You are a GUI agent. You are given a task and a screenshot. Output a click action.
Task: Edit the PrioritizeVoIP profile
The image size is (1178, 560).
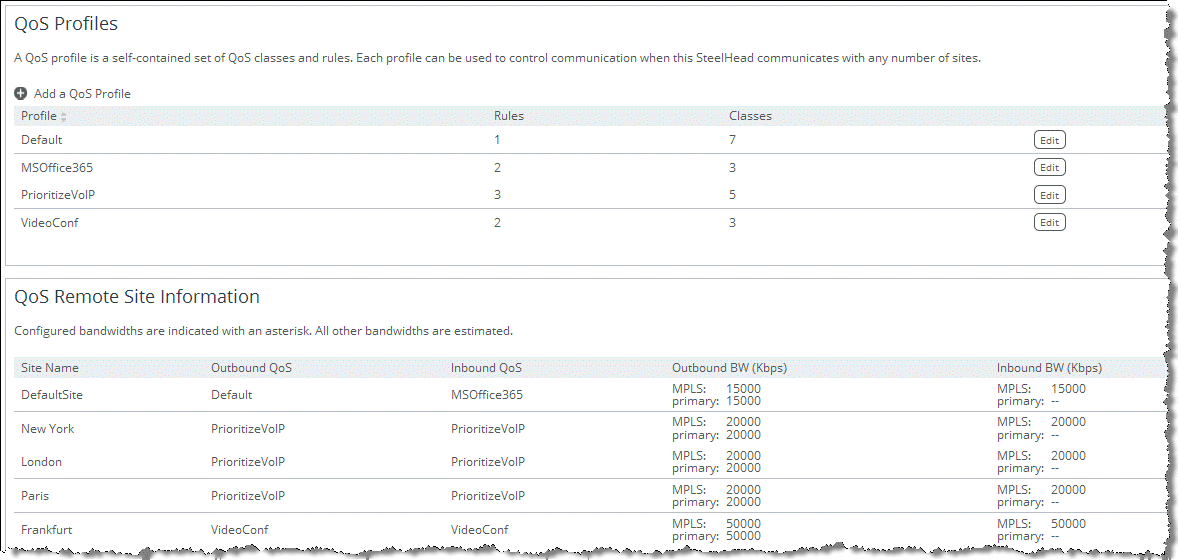1049,195
